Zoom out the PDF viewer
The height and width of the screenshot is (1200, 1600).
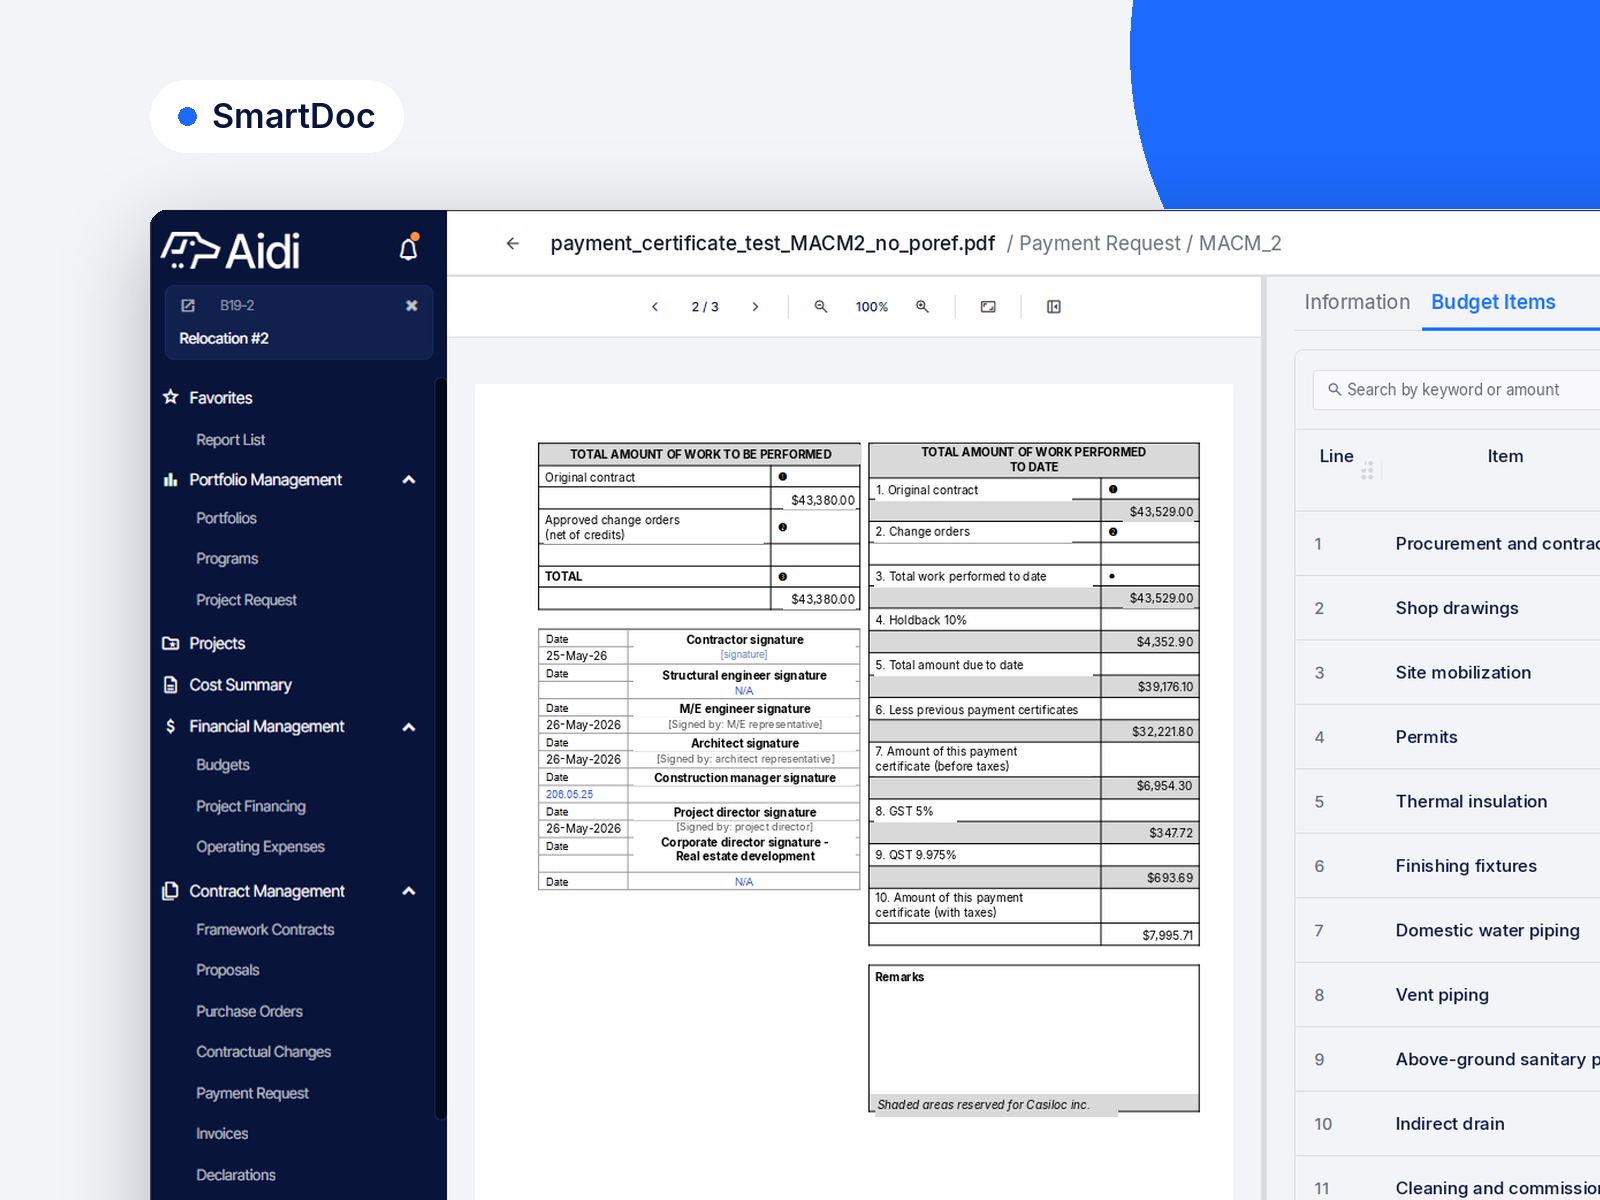821,307
